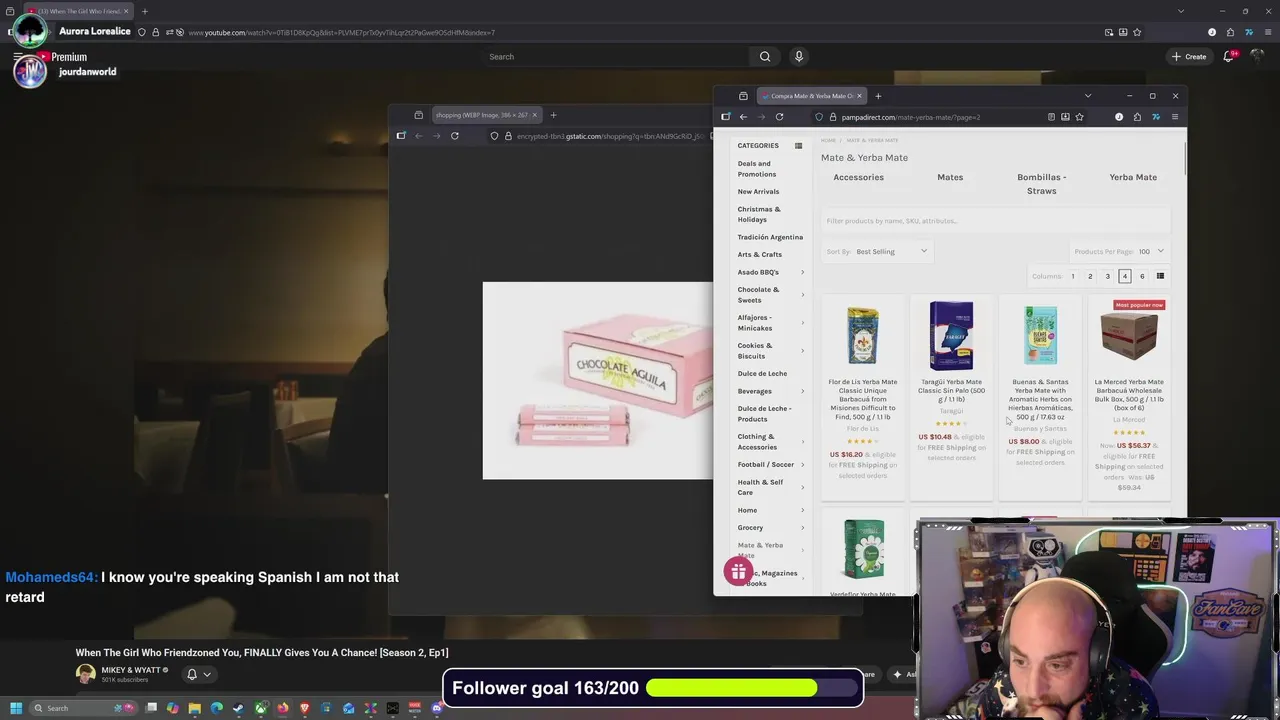
Task: Click the Create button on YouTube
Action: click(1189, 56)
